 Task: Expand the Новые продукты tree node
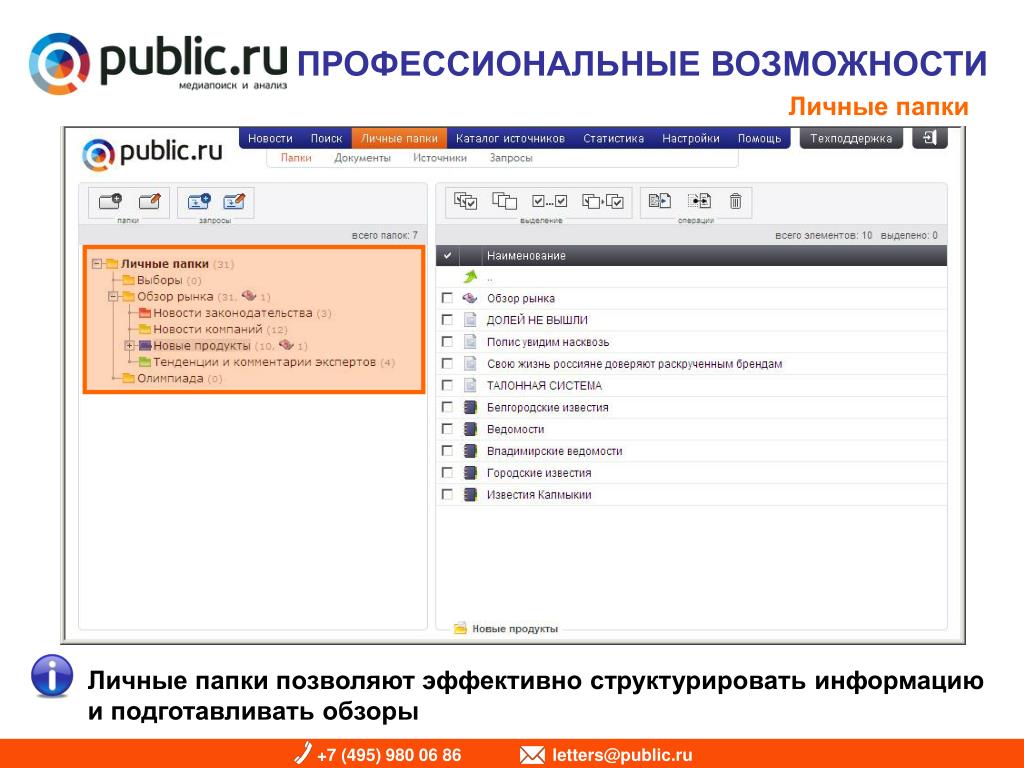point(129,345)
